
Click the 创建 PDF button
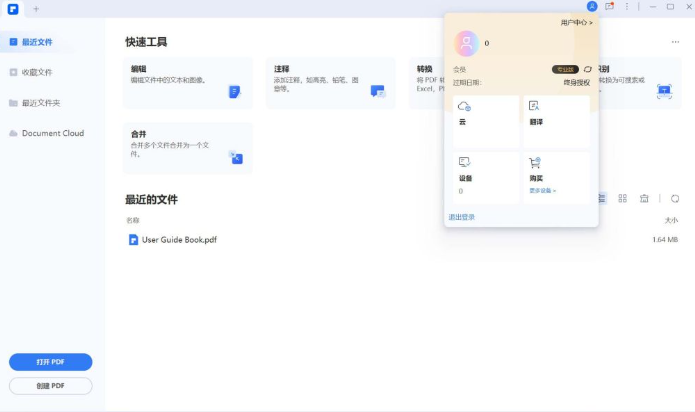pos(51,385)
